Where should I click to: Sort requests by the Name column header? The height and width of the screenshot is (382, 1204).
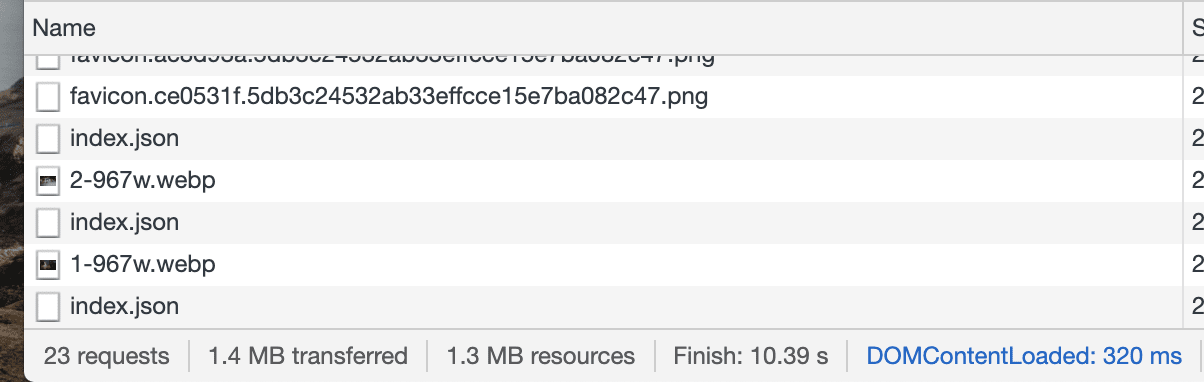click(64, 28)
